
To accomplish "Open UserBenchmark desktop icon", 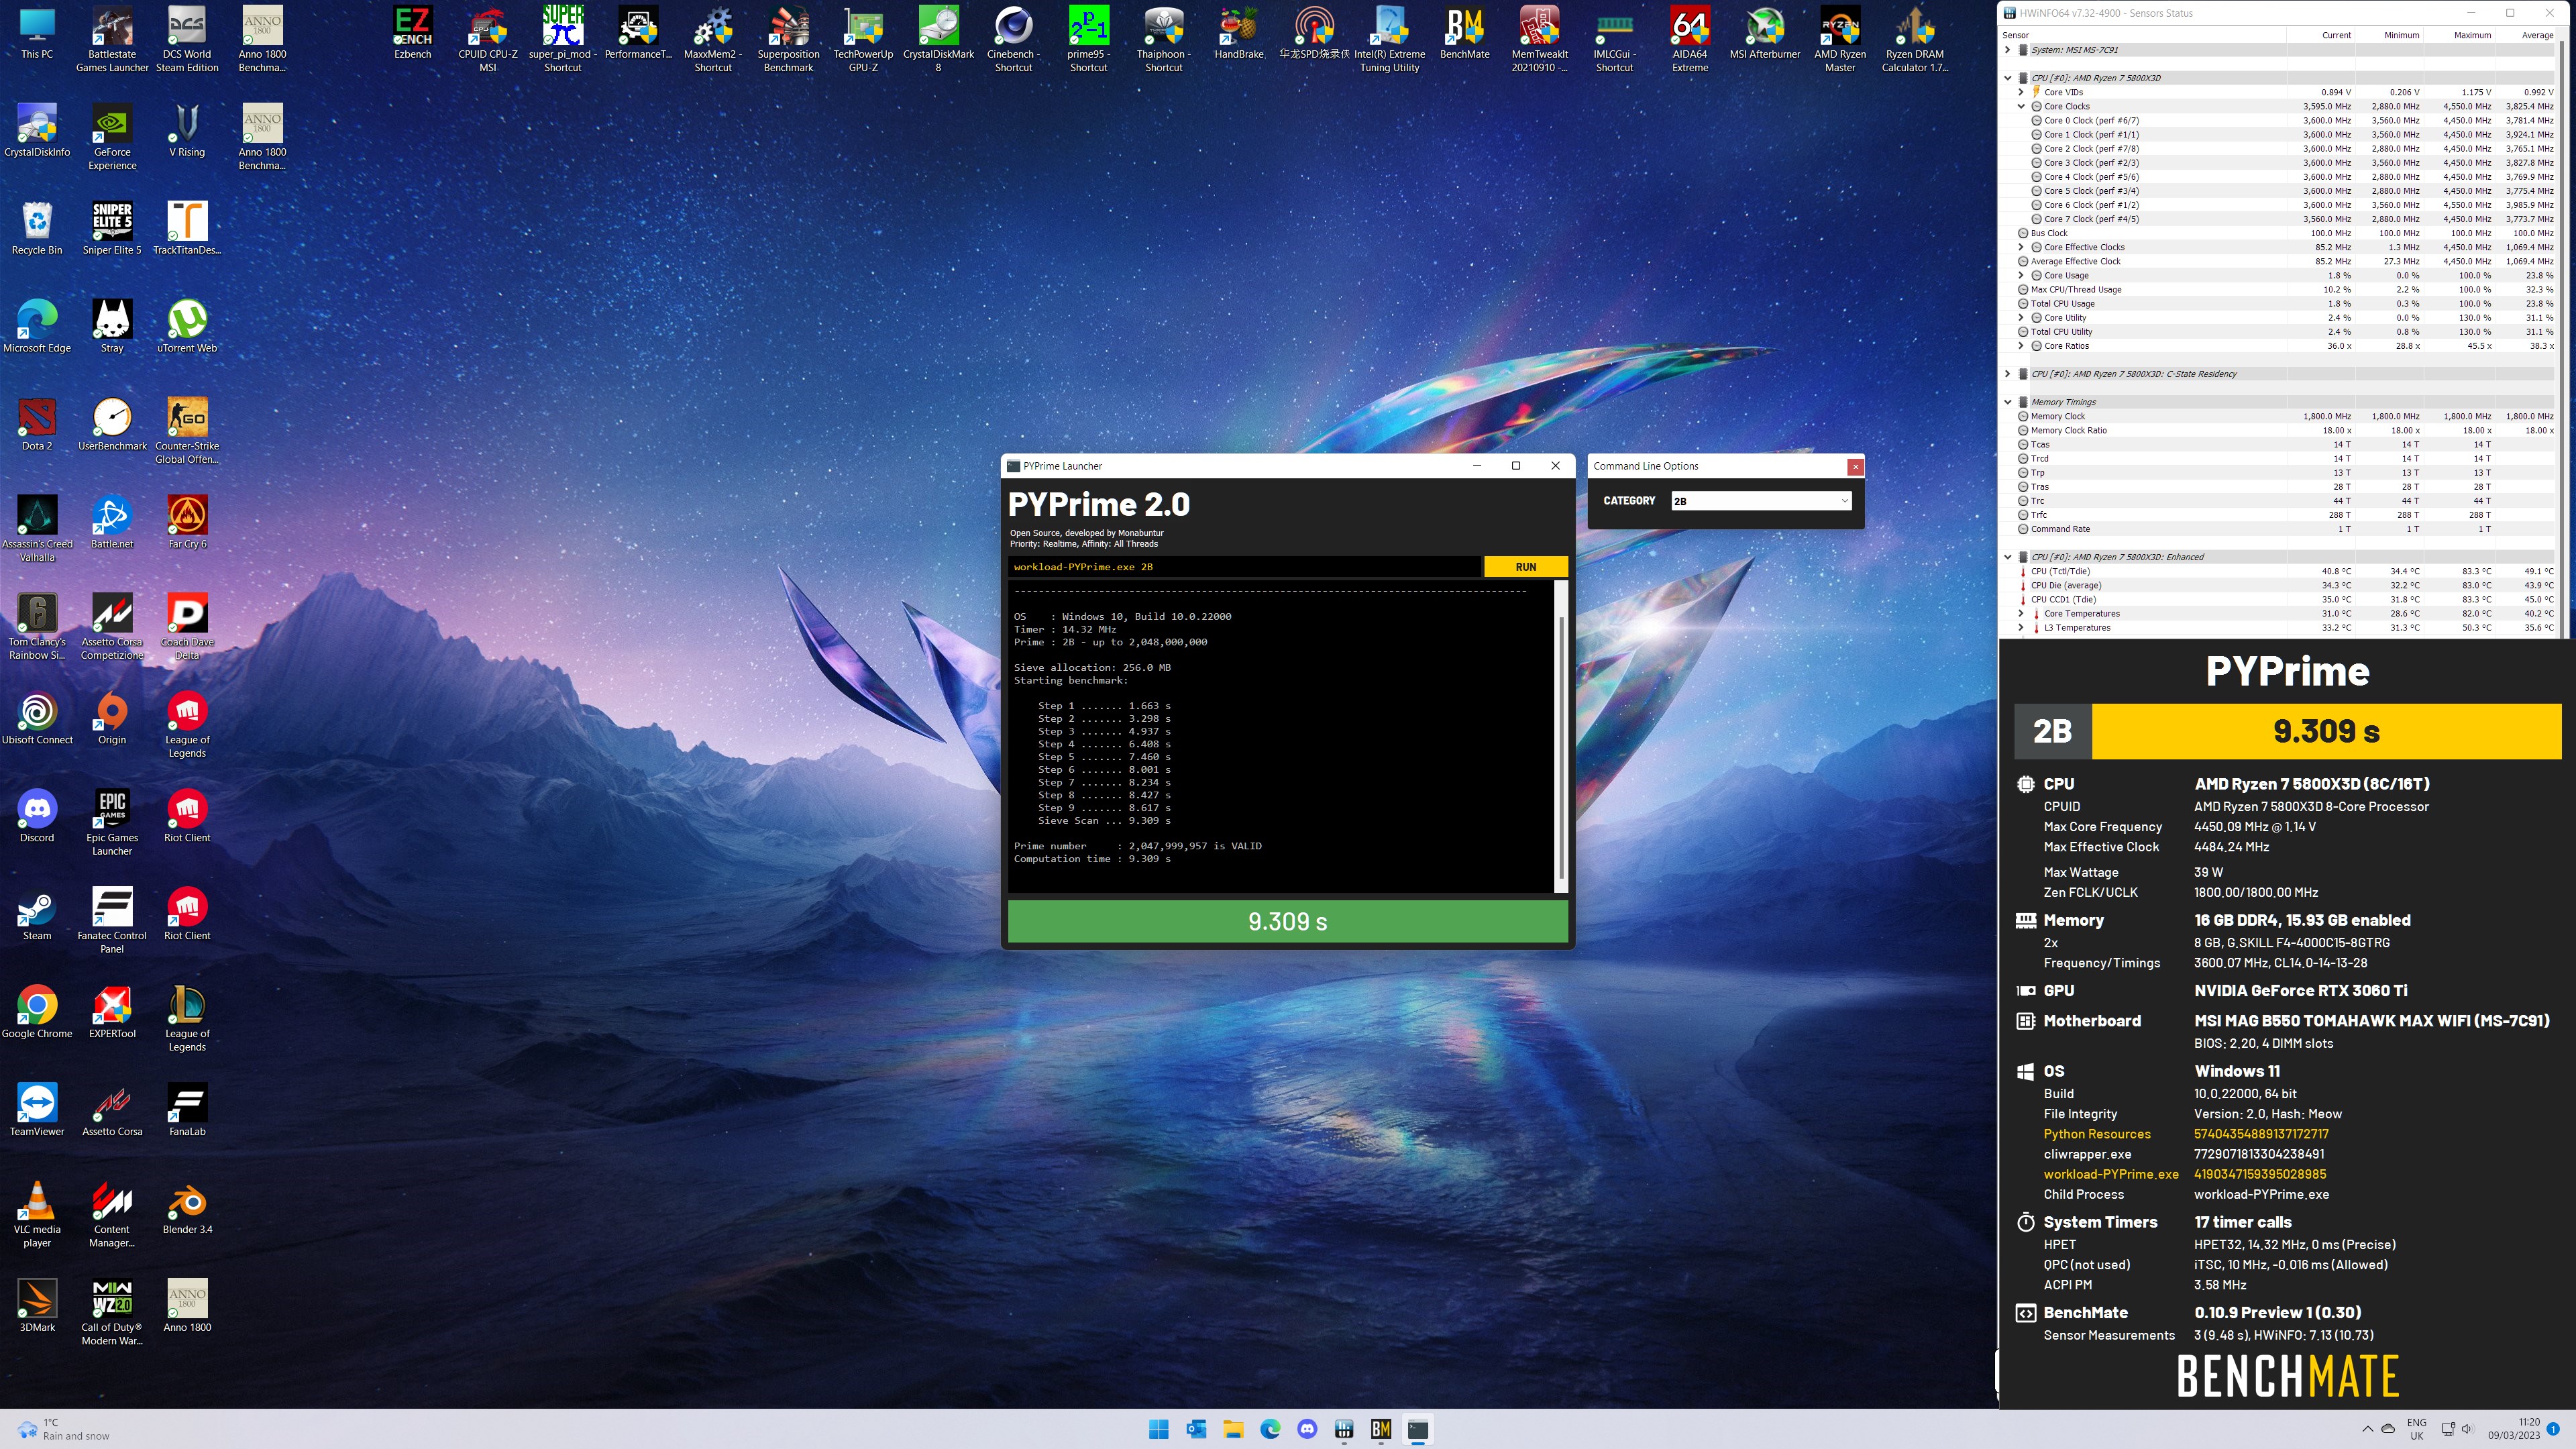I will 112,424.
